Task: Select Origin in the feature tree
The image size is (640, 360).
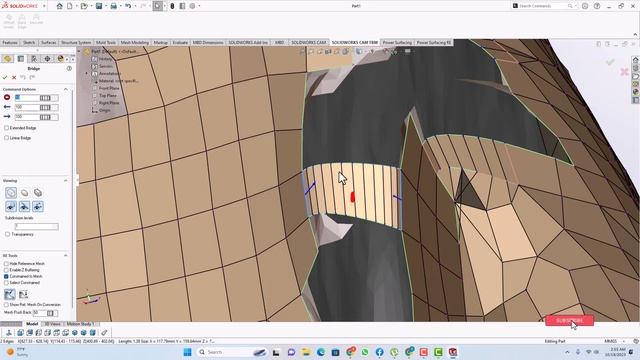Action: point(104,110)
